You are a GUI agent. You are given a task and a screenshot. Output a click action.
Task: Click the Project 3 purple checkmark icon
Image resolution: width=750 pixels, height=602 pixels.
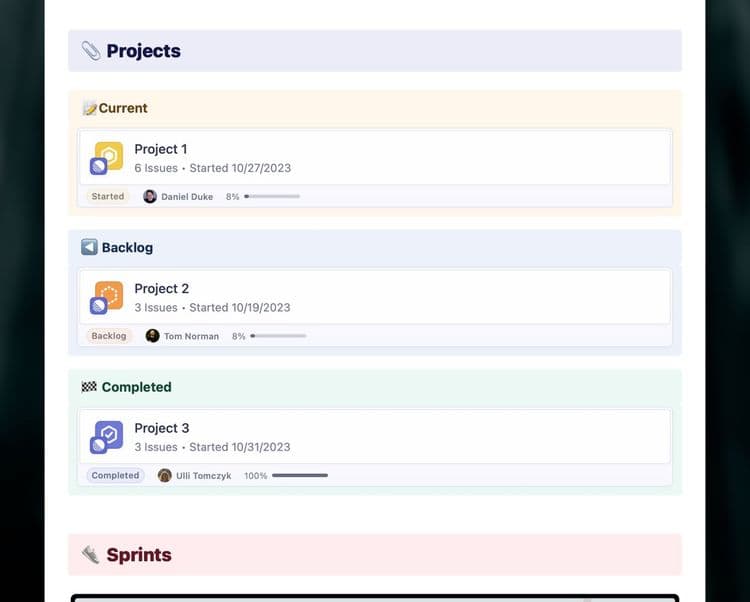[109, 434]
